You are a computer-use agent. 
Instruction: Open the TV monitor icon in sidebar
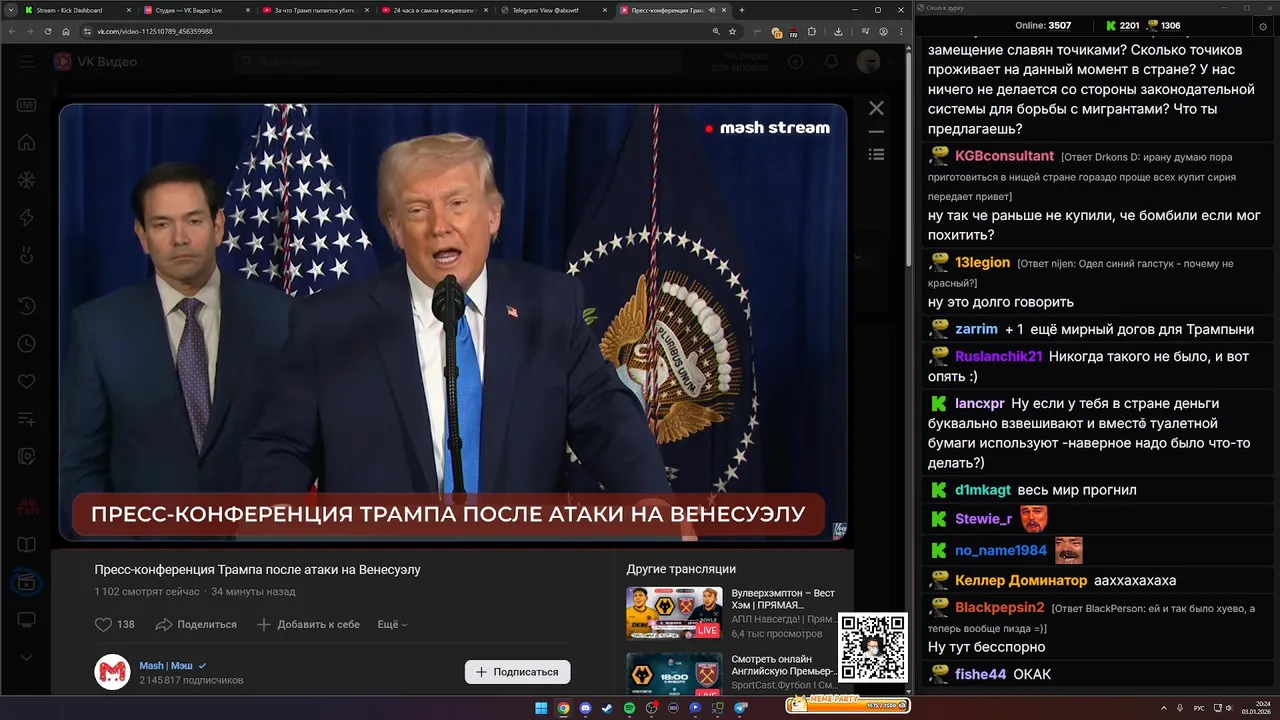click(x=27, y=620)
